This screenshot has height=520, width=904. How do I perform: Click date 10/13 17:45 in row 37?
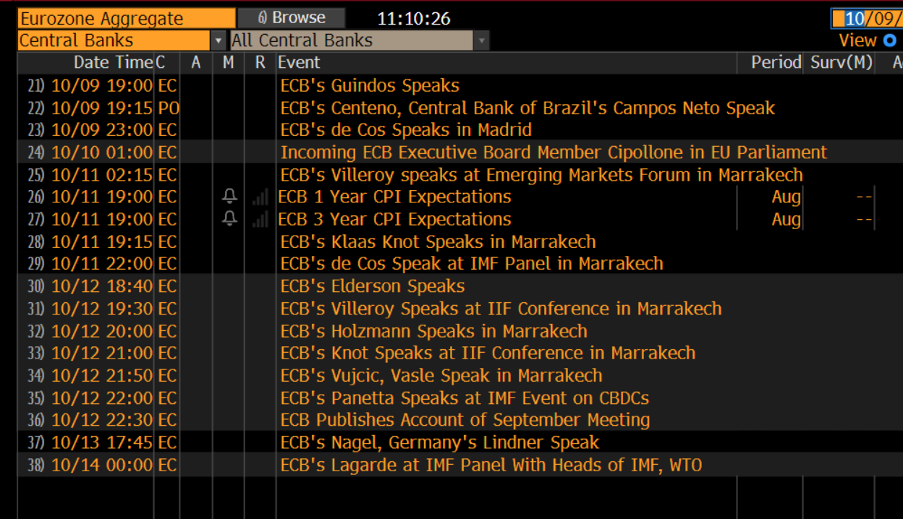(102, 443)
